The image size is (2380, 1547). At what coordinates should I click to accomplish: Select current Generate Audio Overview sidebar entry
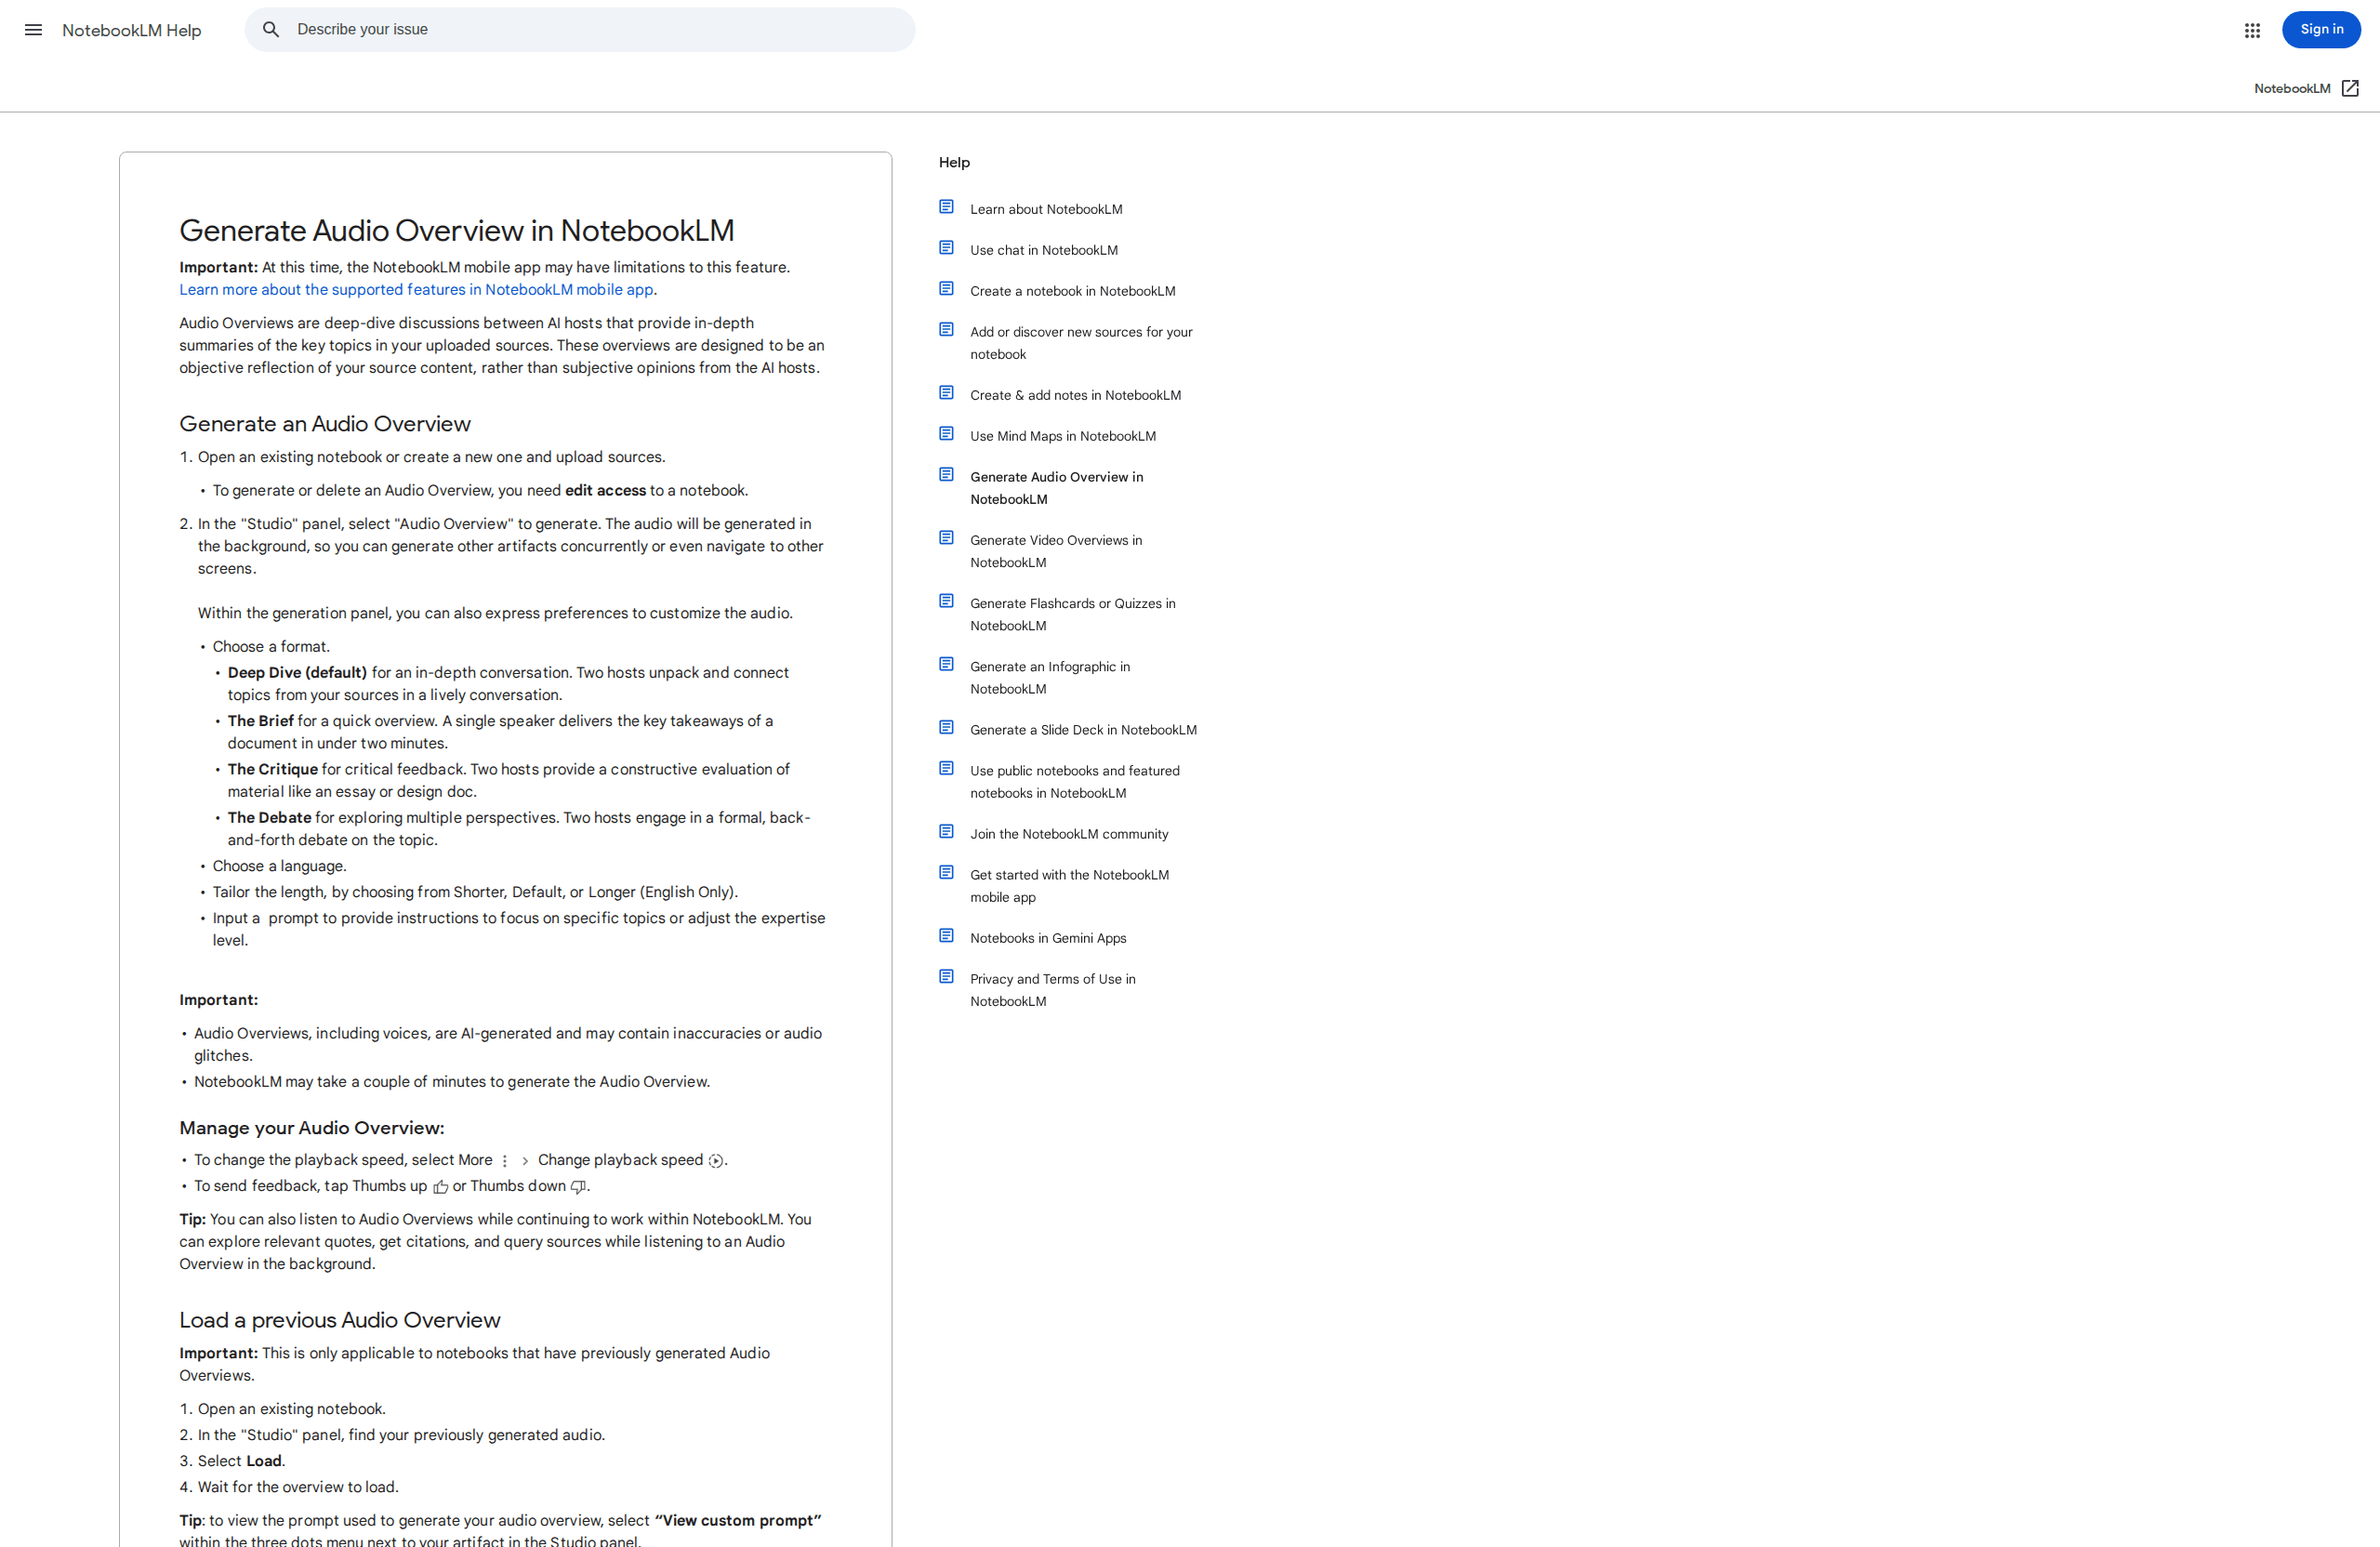click(x=1057, y=488)
